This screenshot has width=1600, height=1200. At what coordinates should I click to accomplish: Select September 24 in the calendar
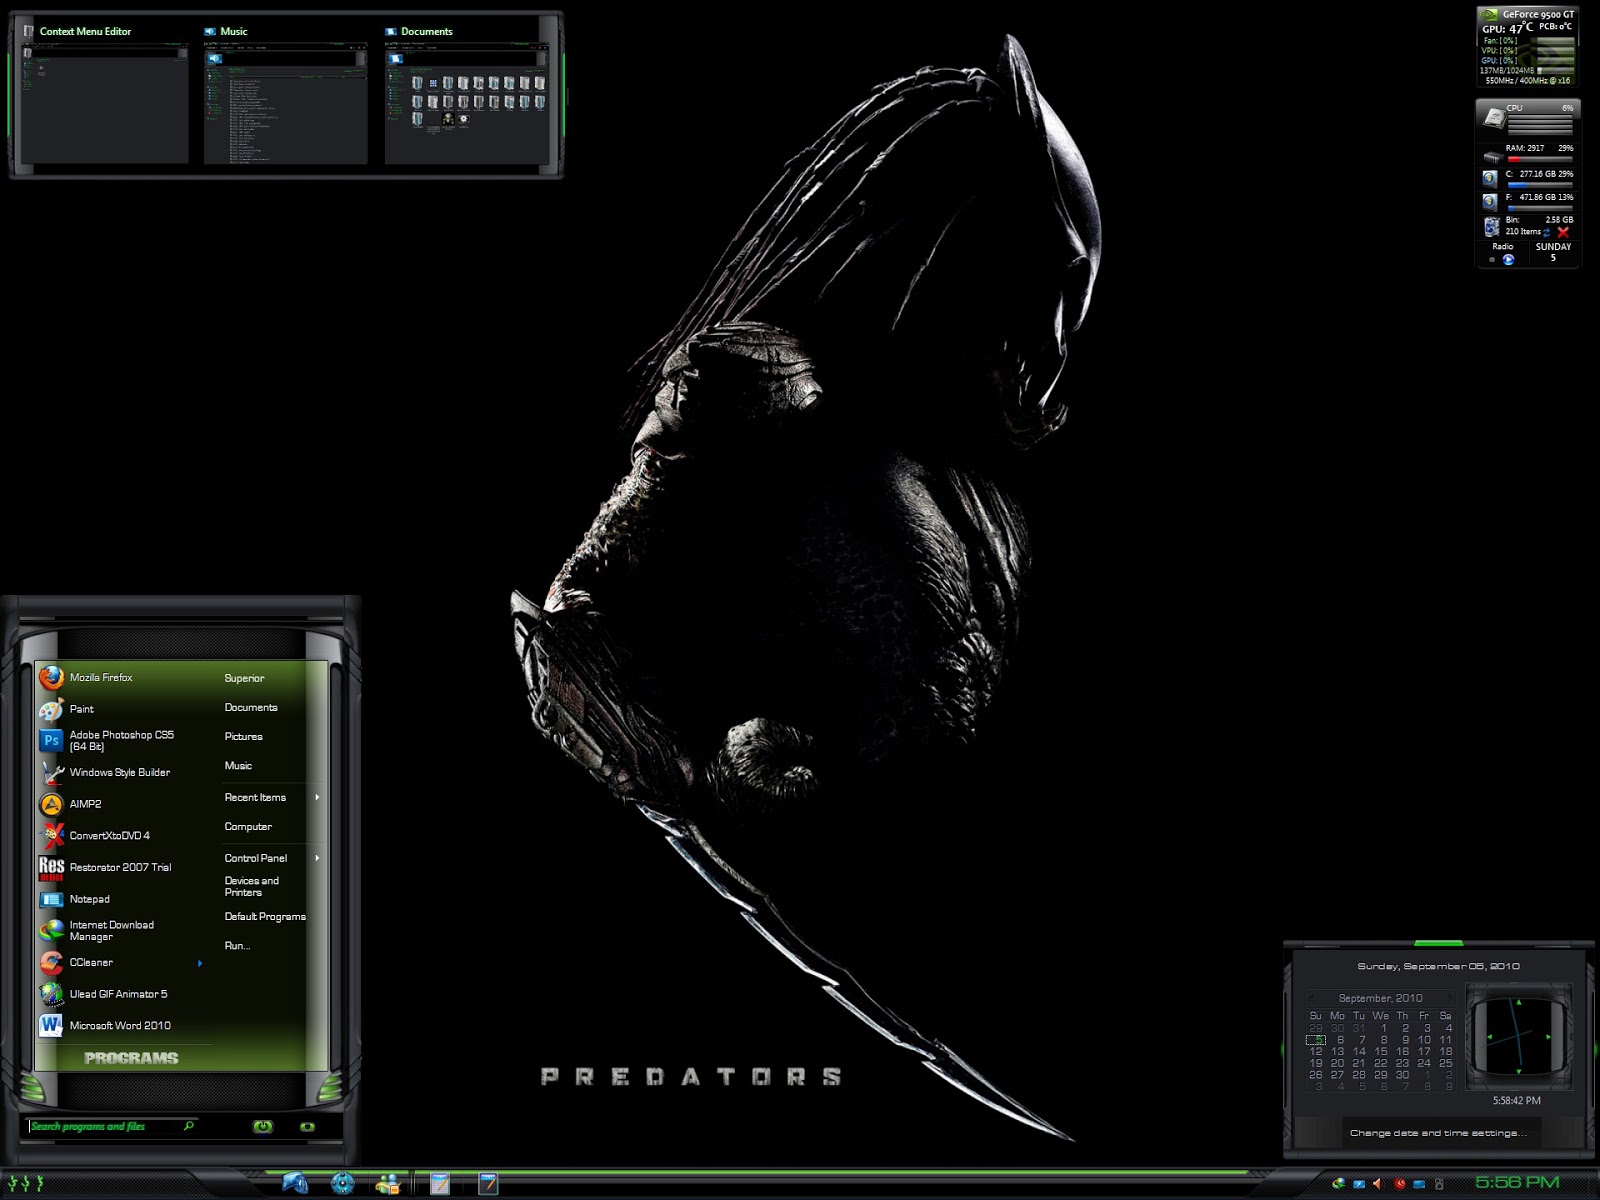(1424, 1063)
